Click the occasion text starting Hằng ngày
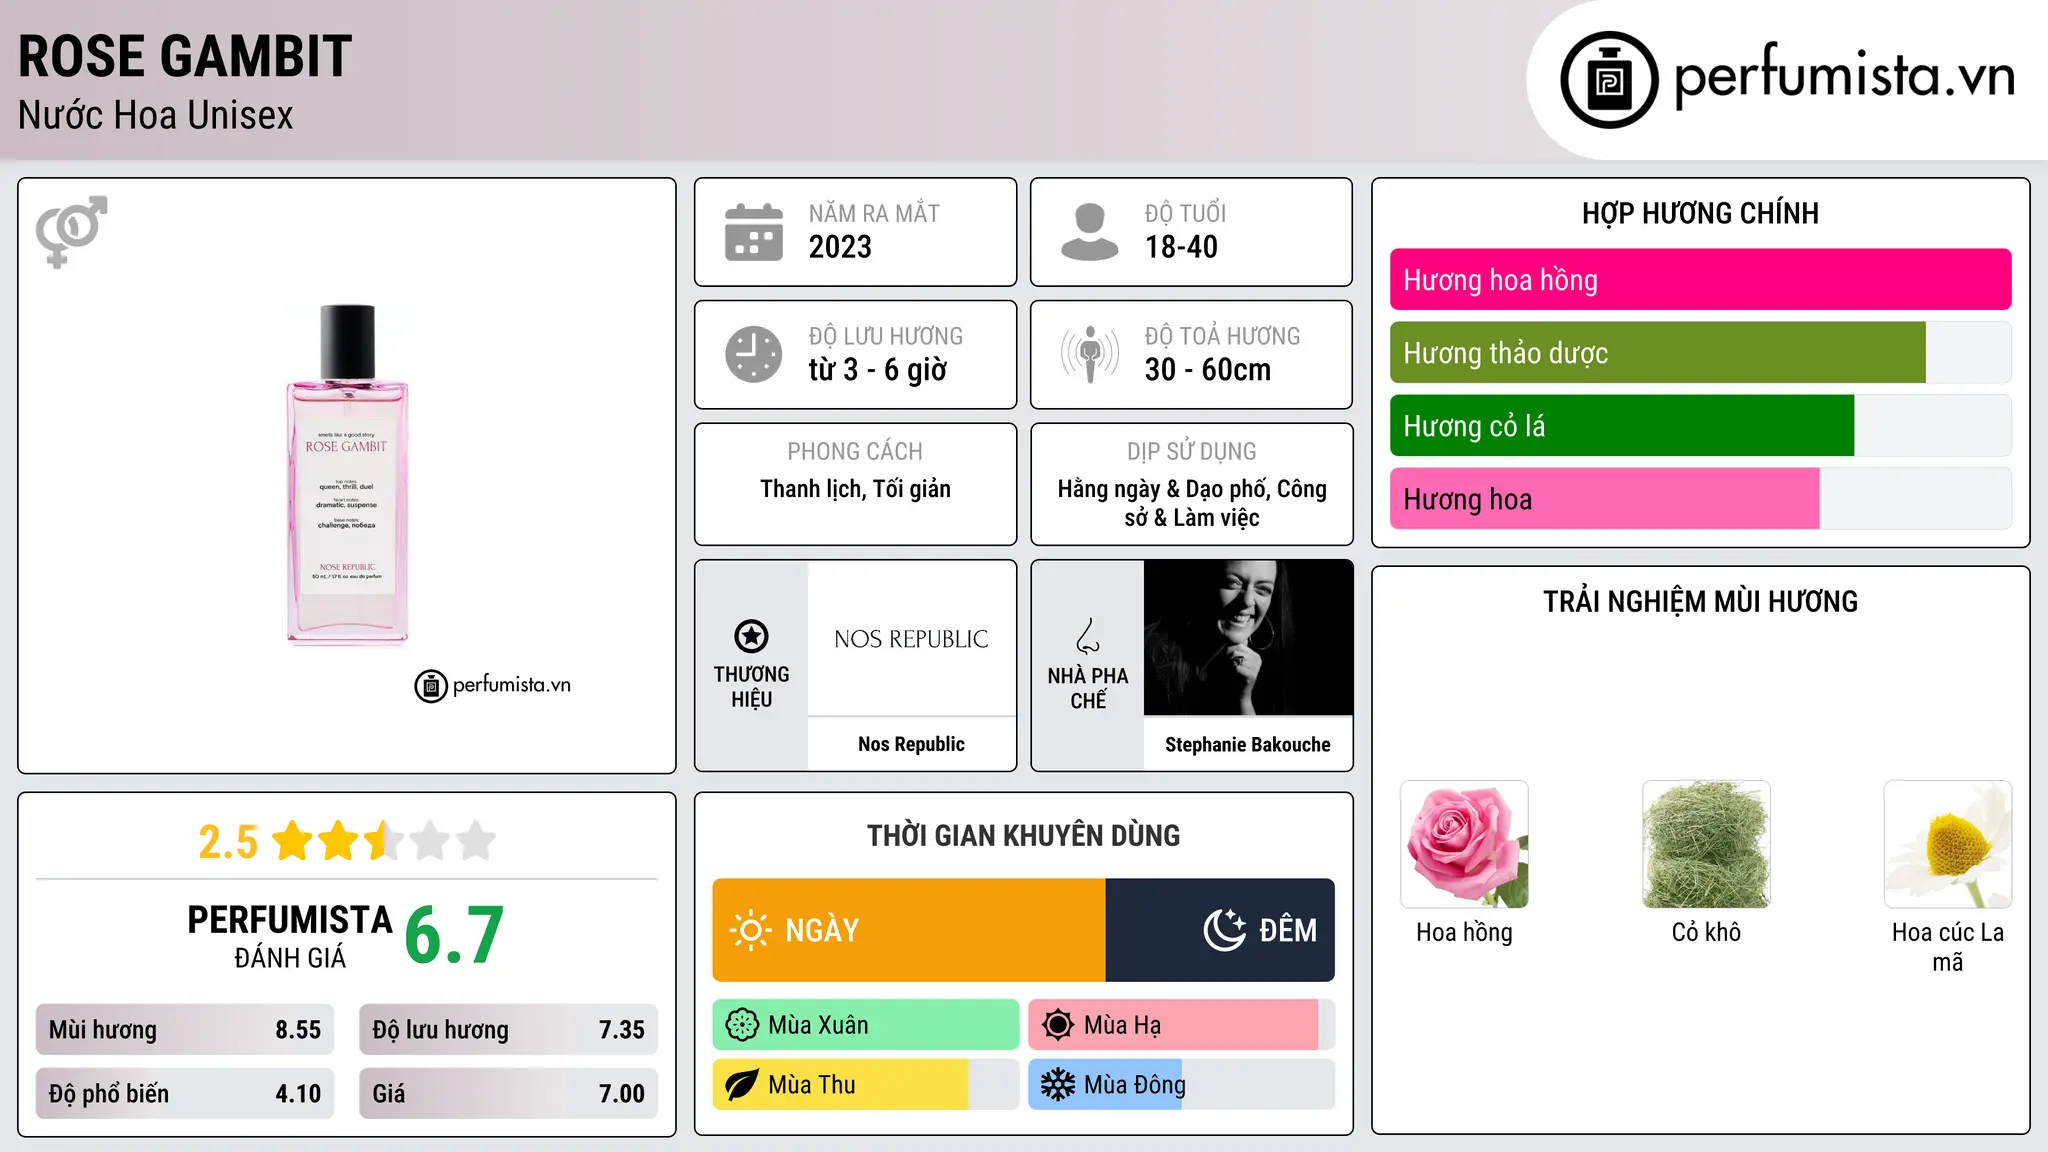Screen dimensions: 2048x1152 click(1192, 503)
